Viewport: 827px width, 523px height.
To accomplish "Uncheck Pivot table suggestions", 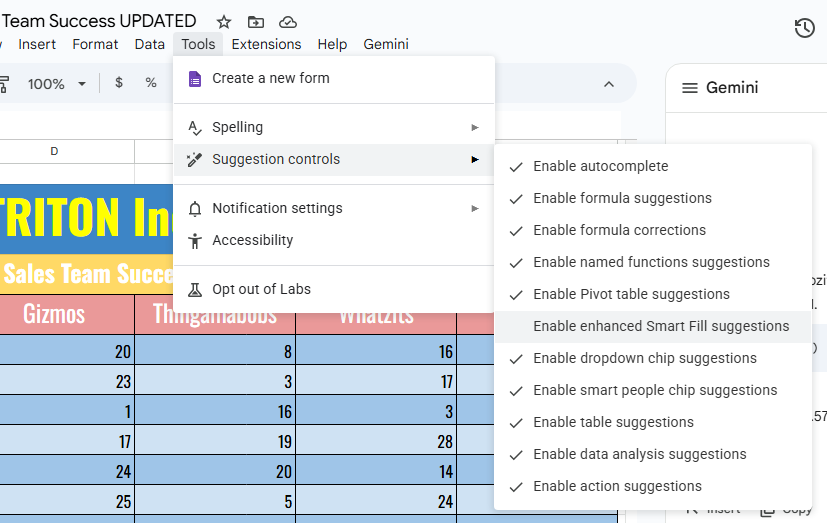I will coord(631,294).
